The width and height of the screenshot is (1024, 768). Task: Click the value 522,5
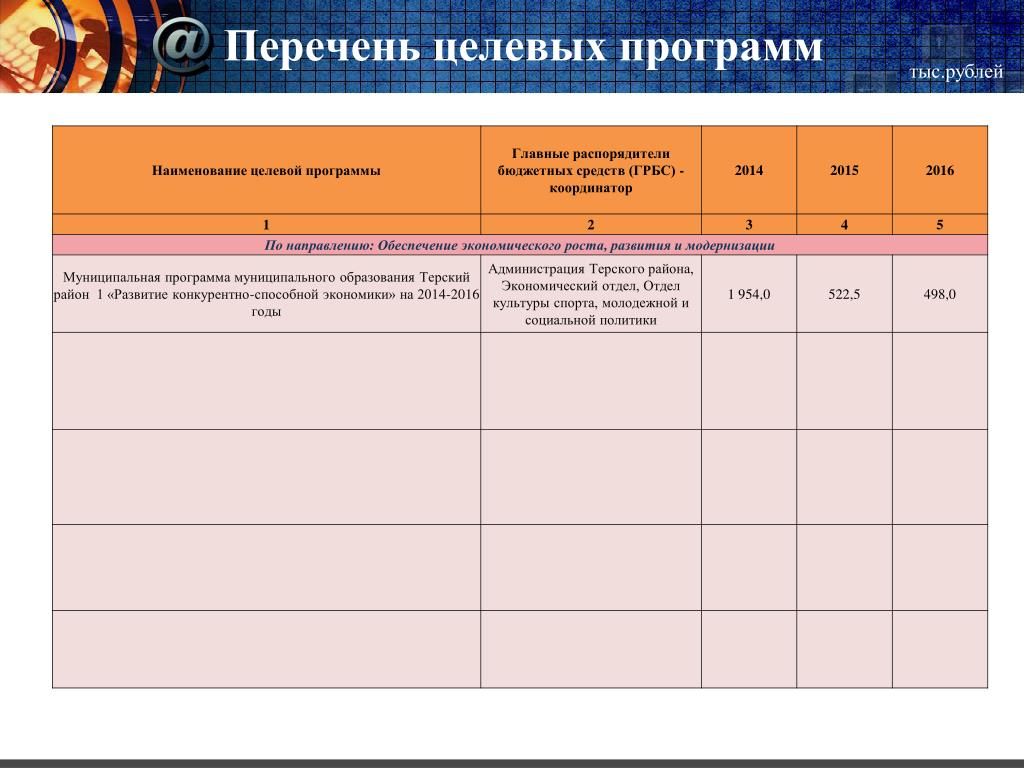(x=844, y=294)
